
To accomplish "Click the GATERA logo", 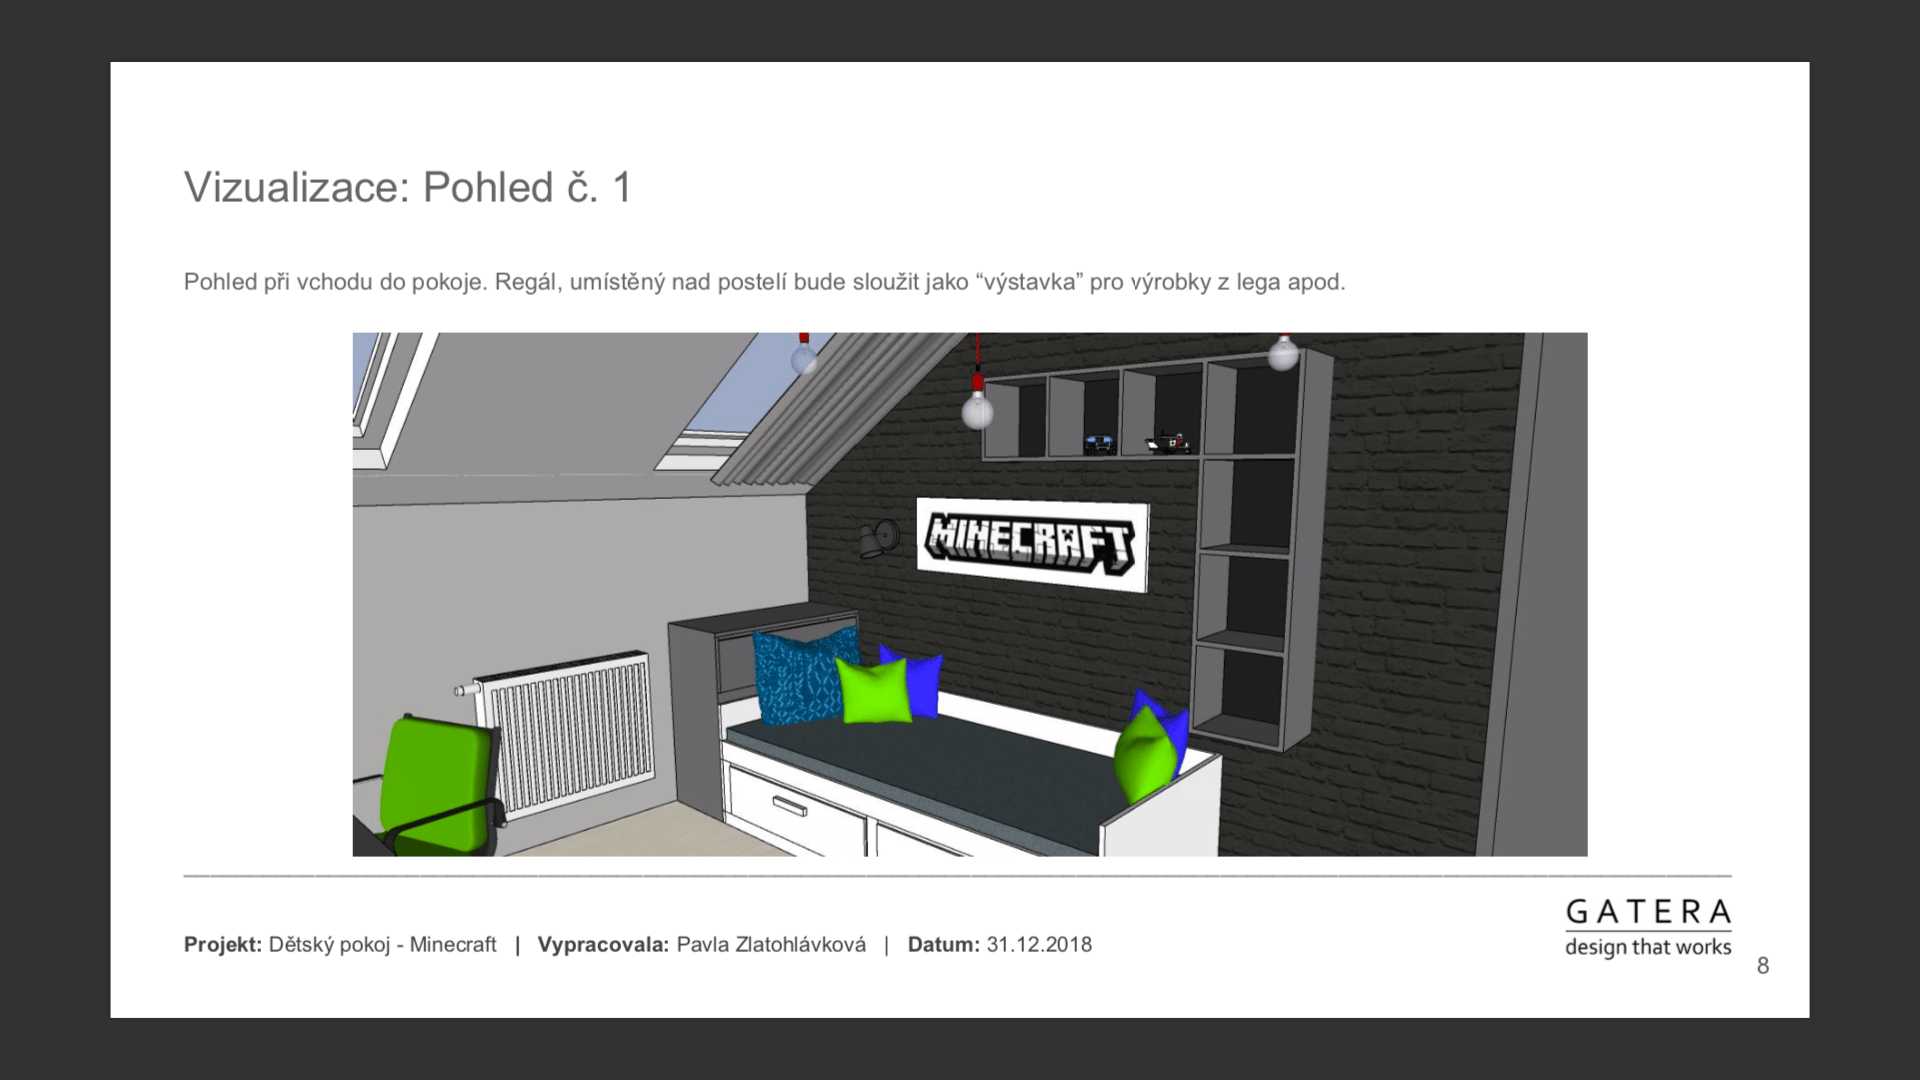I will point(1648,912).
